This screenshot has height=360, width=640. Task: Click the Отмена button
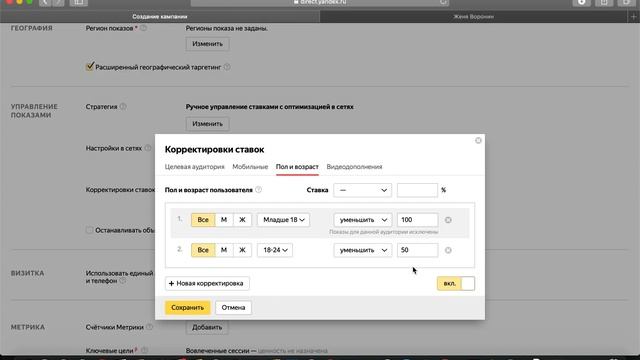233,307
